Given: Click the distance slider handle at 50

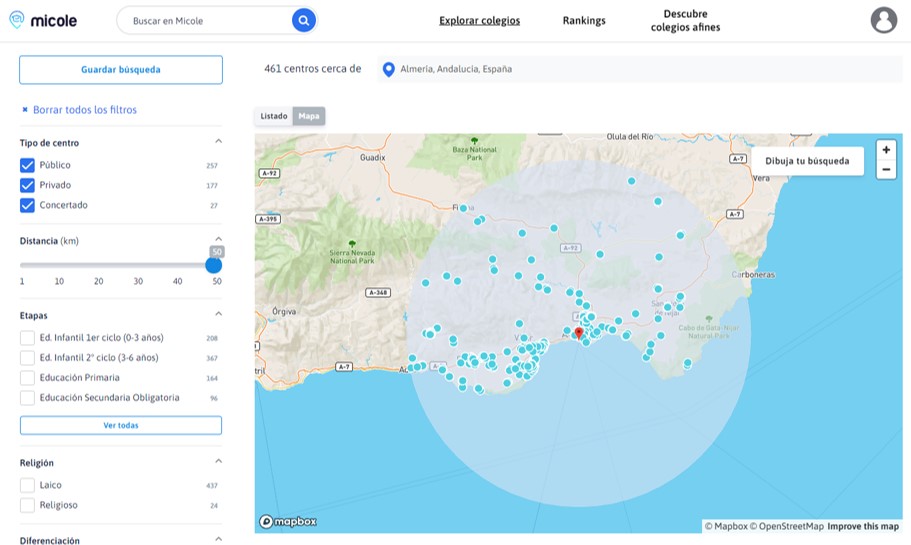Looking at the screenshot, I should point(213,265).
